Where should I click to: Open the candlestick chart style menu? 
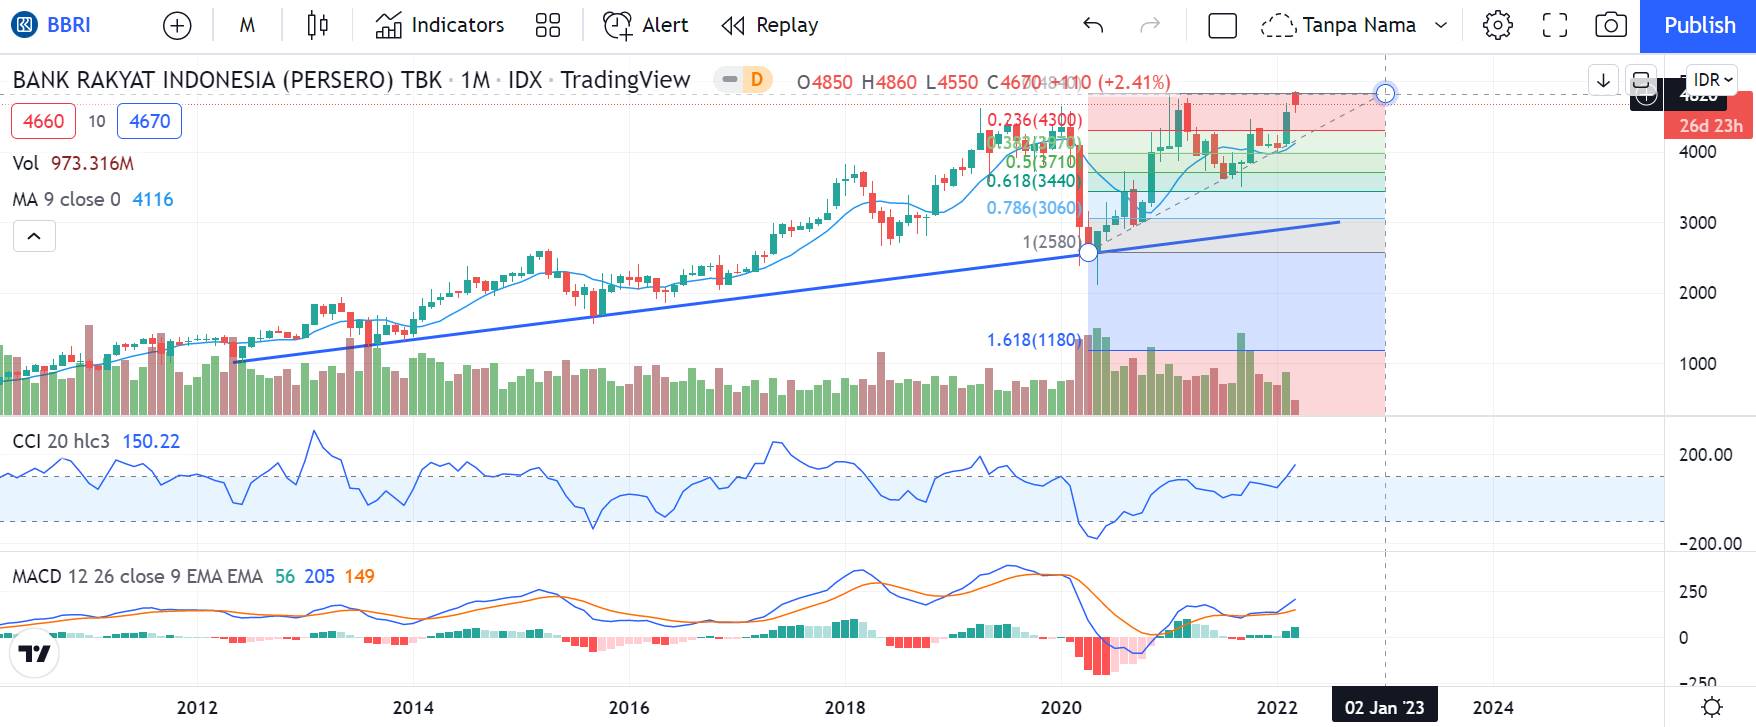point(317,25)
